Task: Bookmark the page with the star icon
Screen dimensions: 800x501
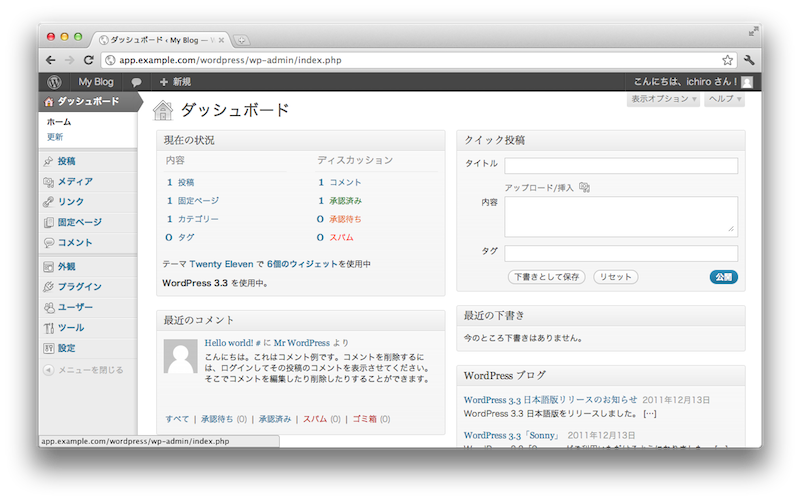Action: pos(728,60)
